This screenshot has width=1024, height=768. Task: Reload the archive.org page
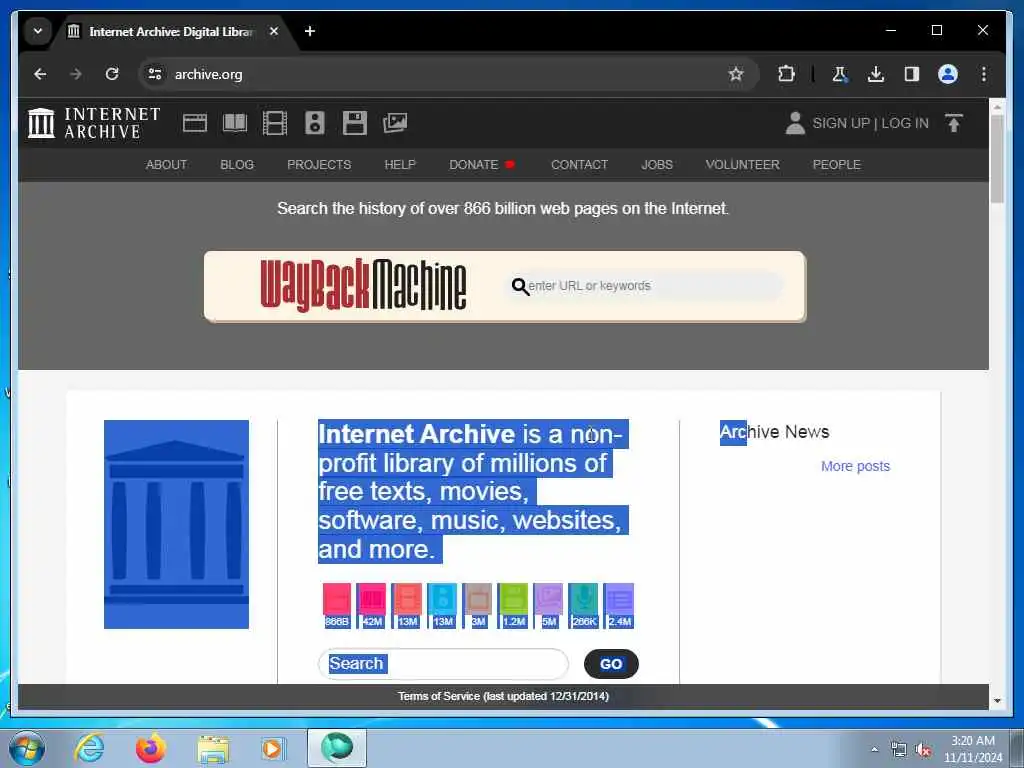(x=112, y=74)
